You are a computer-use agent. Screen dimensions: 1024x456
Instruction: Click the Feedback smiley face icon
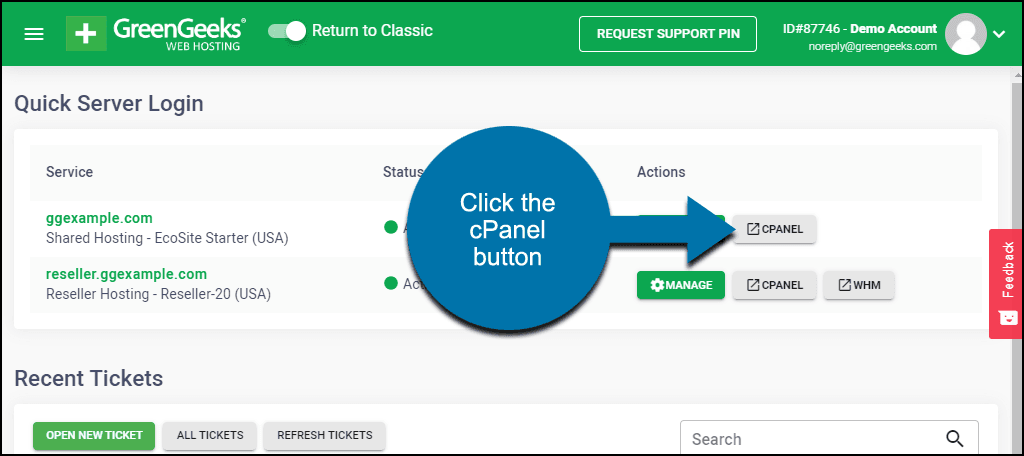tap(1008, 318)
